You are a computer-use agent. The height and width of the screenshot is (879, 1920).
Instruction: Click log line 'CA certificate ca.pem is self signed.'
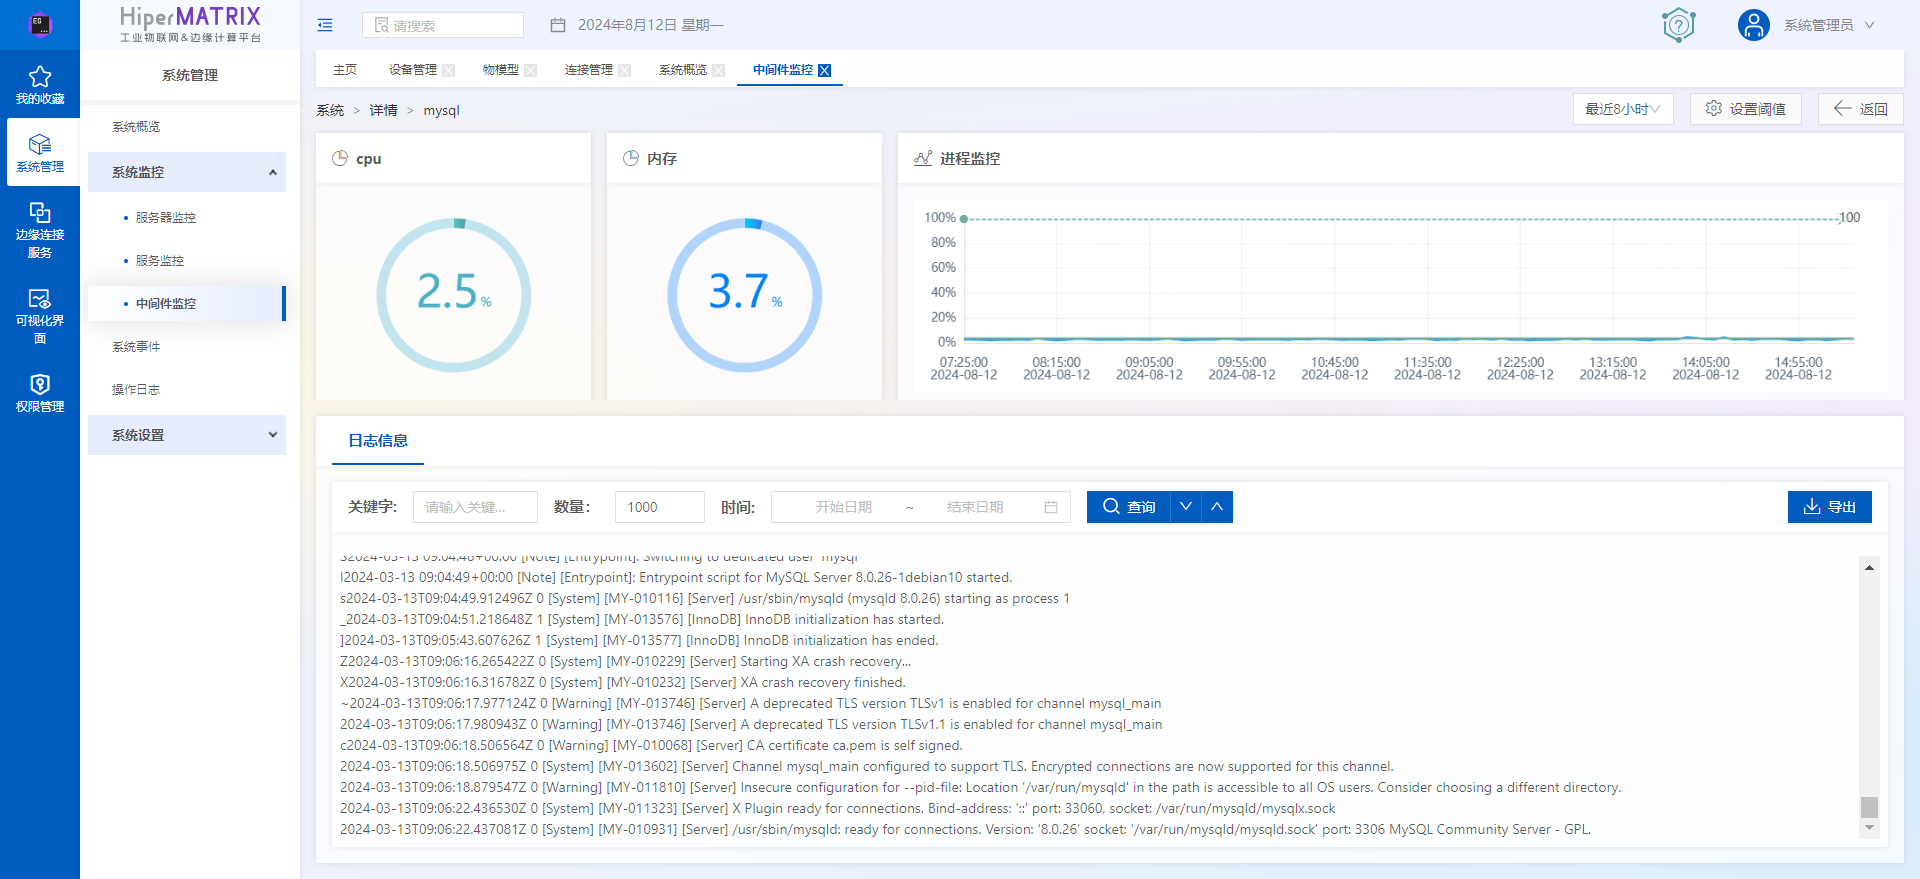[651, 745]
